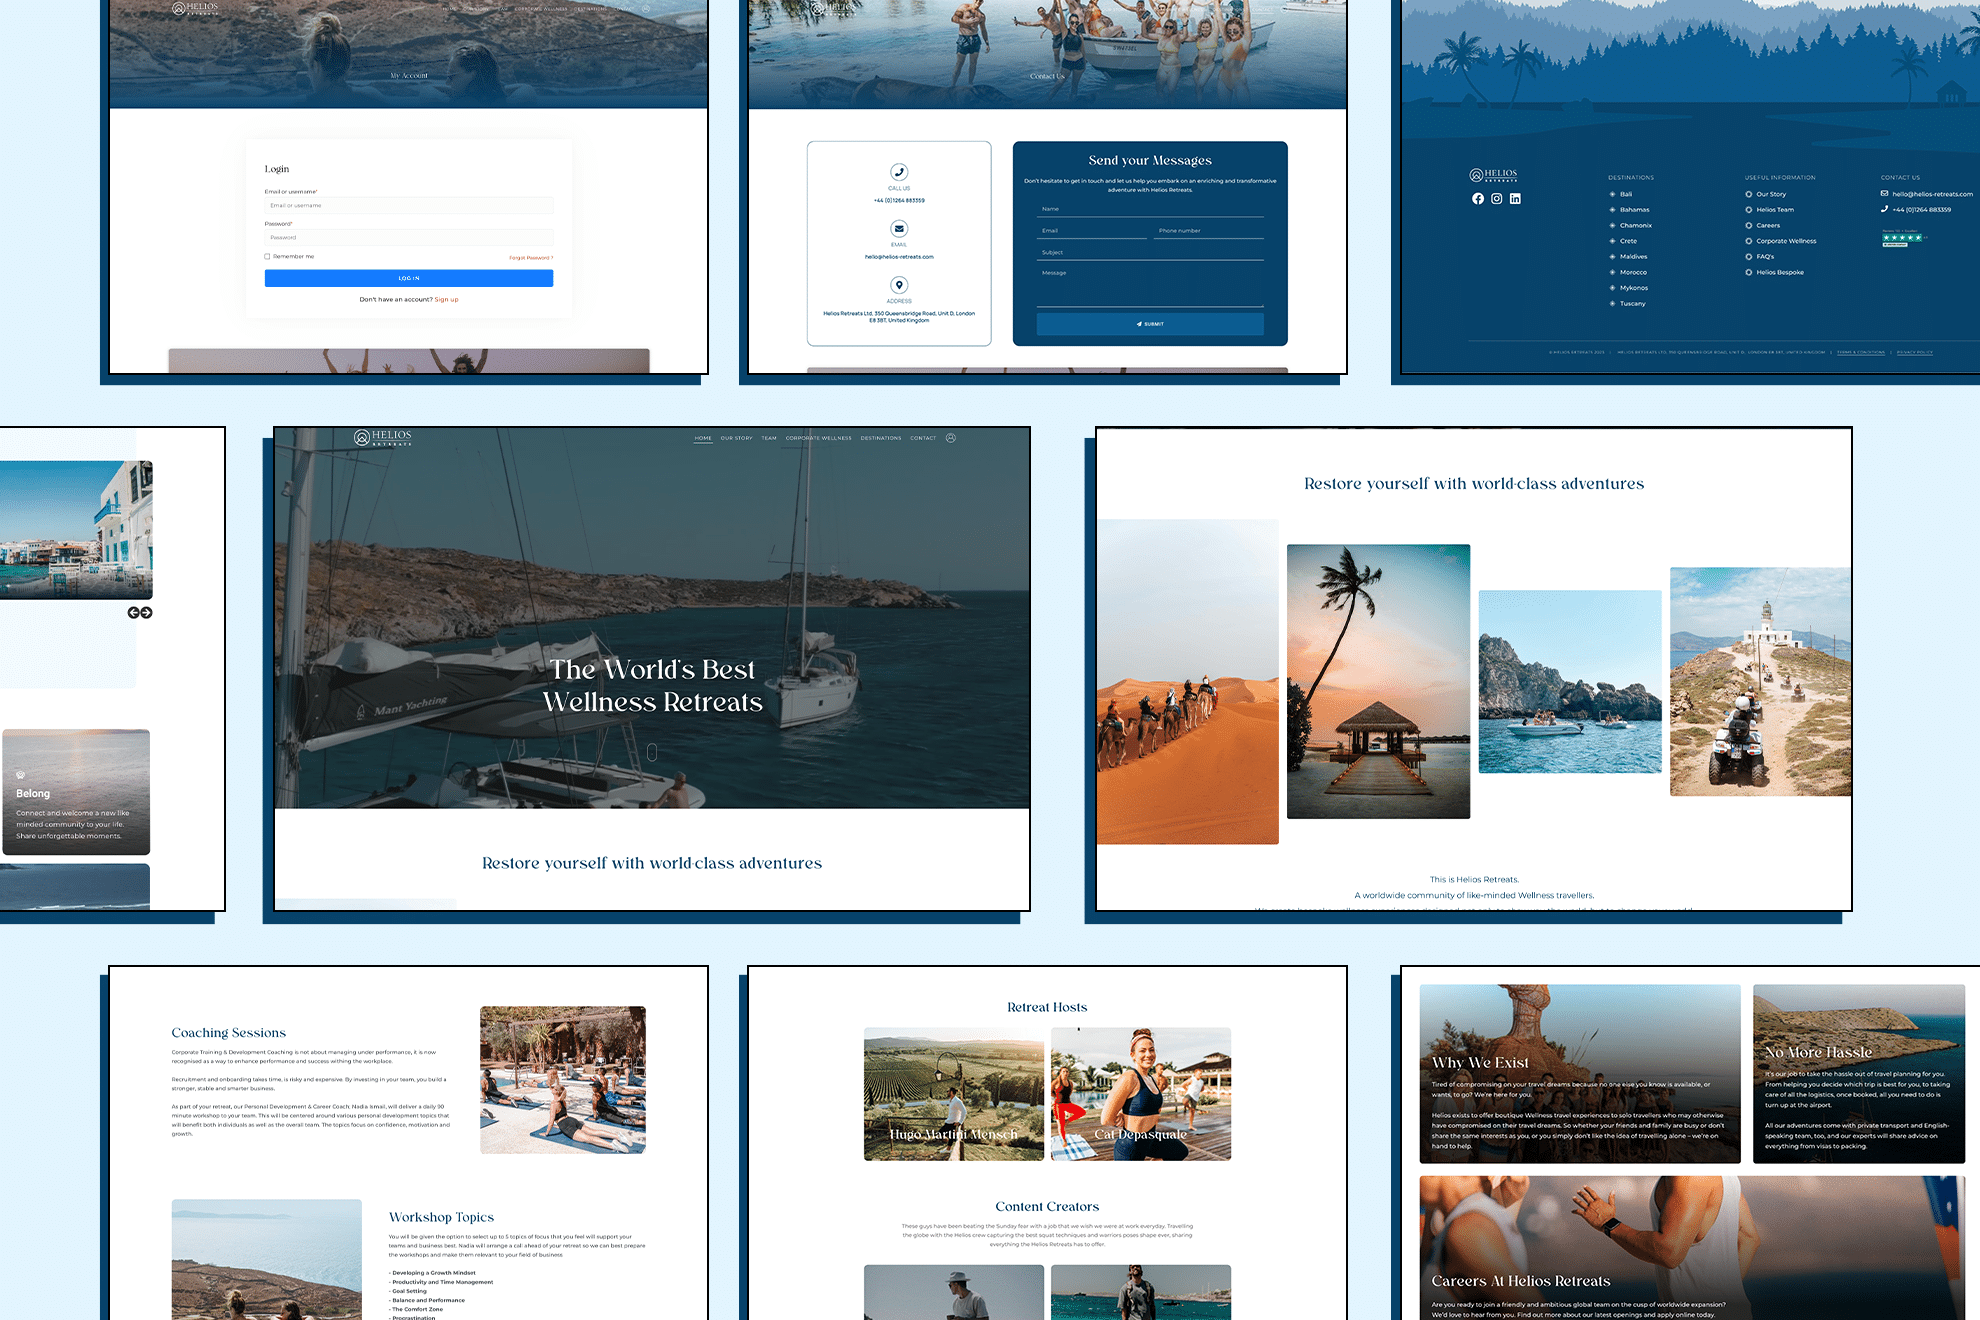Click the Phone number field
Image resolution: width=1980 pixels, height=1320 pixels.
tap(1209, 231)
